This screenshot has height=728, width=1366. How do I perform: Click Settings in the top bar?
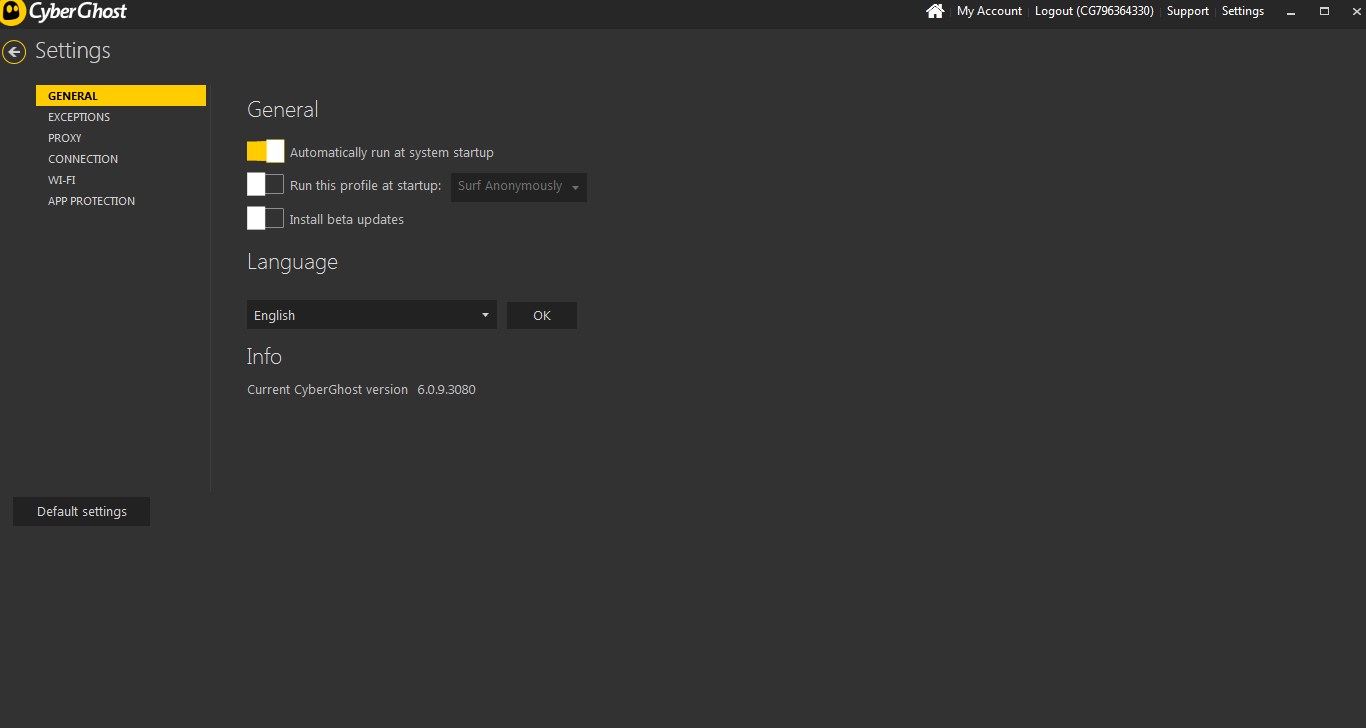coord(1243,11)
